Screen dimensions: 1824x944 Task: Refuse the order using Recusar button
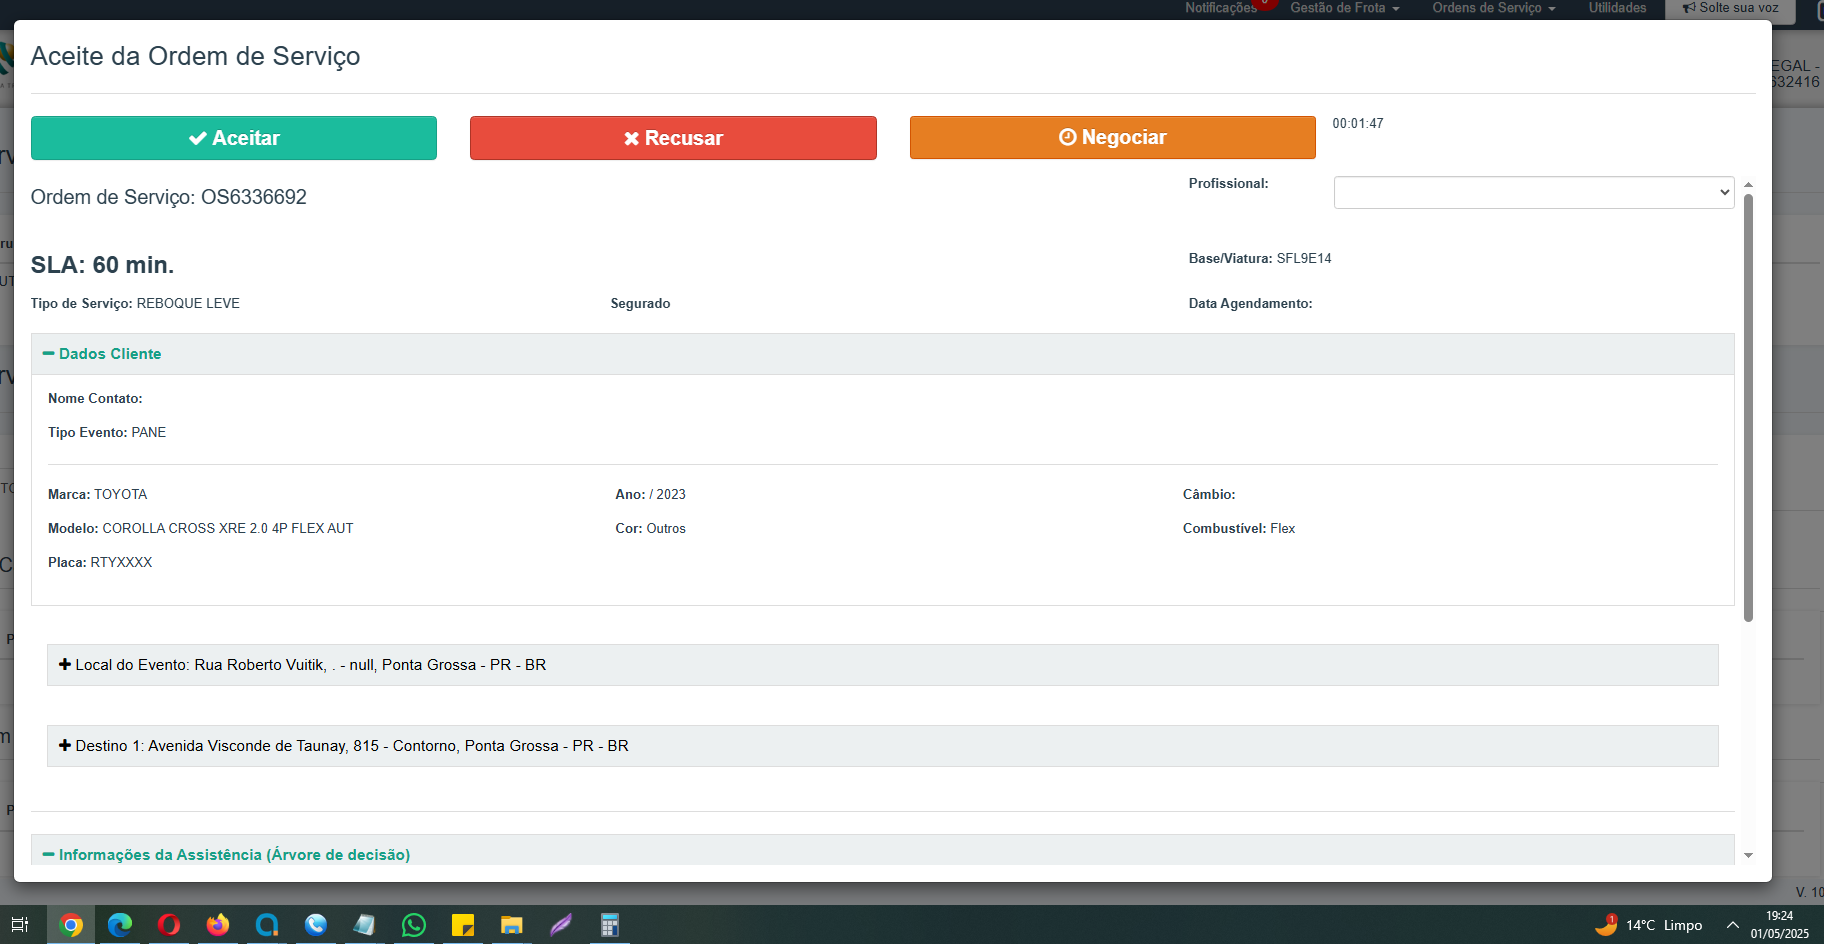pos(673,138)
